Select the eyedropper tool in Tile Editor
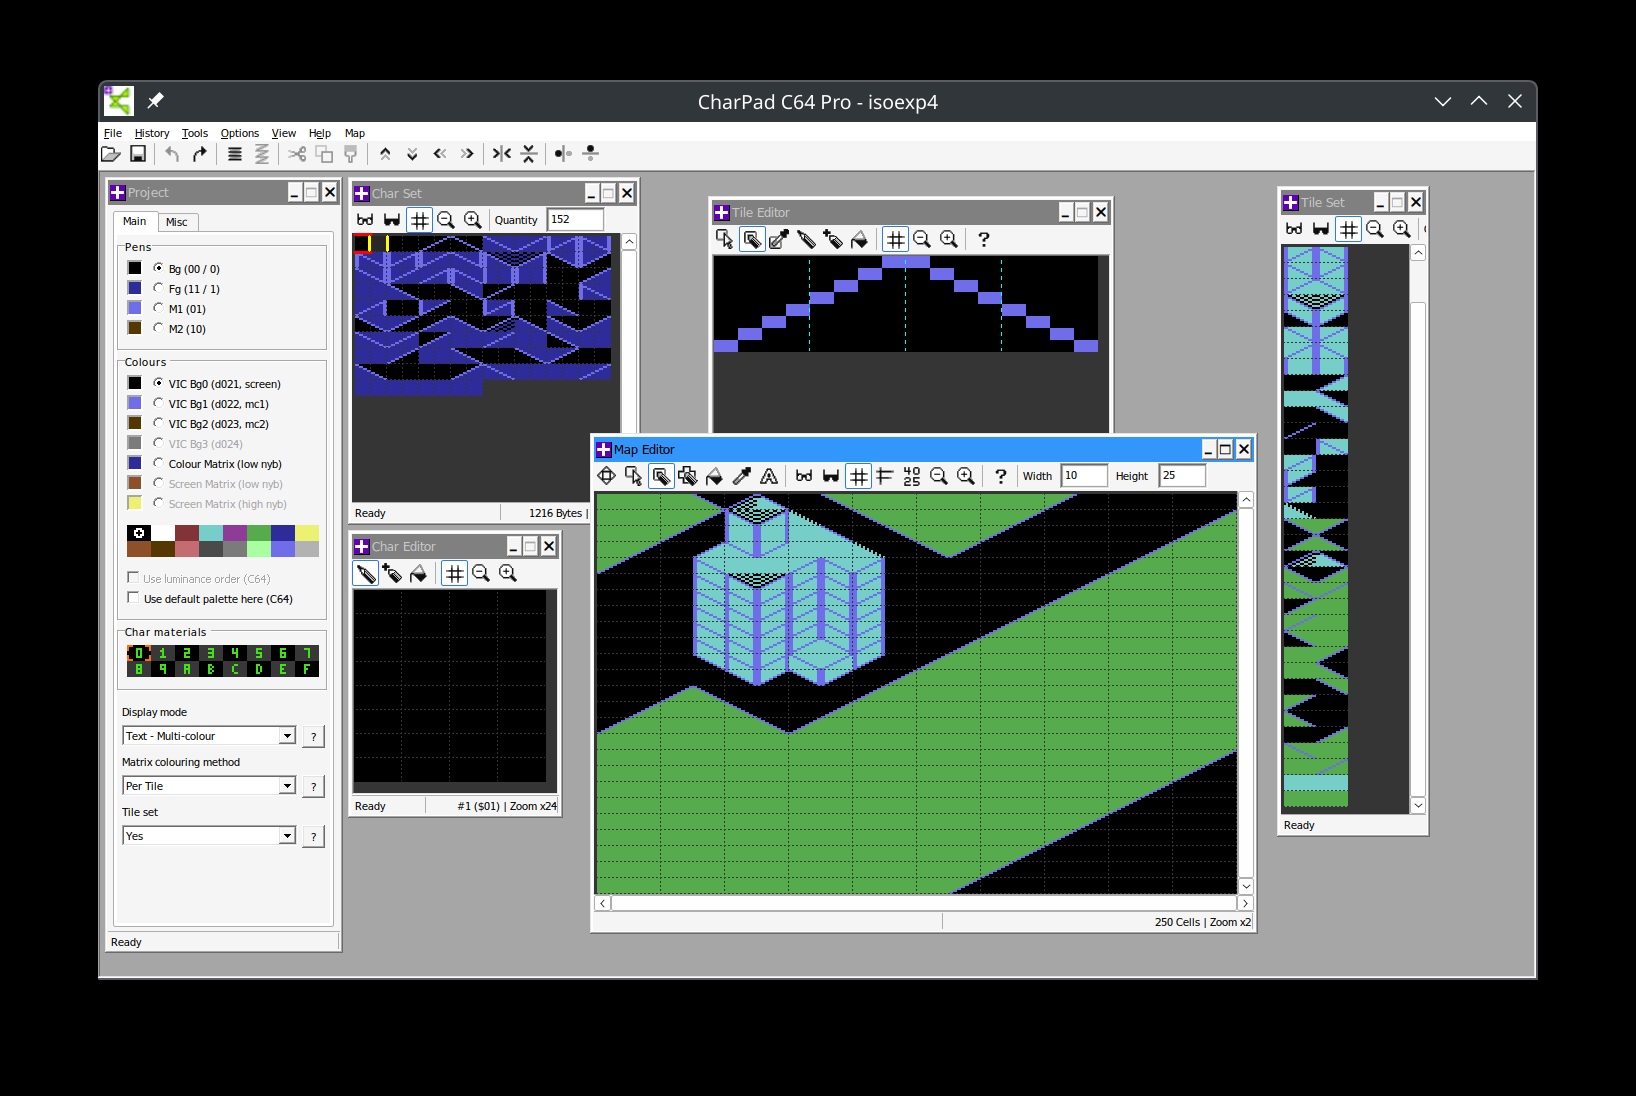The width and height of the screenshot is (1636, 1096). [779, 239]
